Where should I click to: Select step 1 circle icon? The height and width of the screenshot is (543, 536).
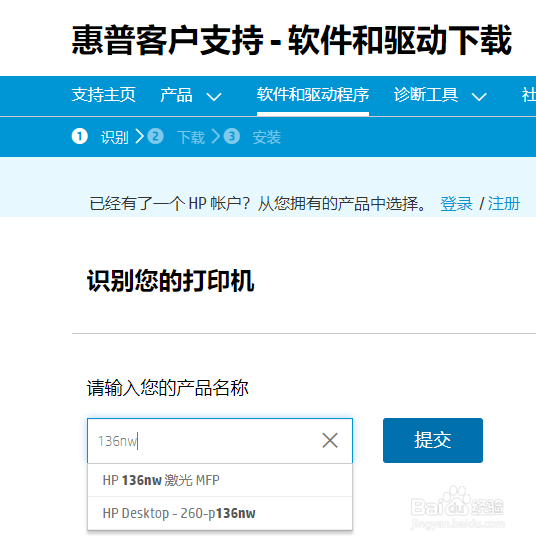pos(80,136)
